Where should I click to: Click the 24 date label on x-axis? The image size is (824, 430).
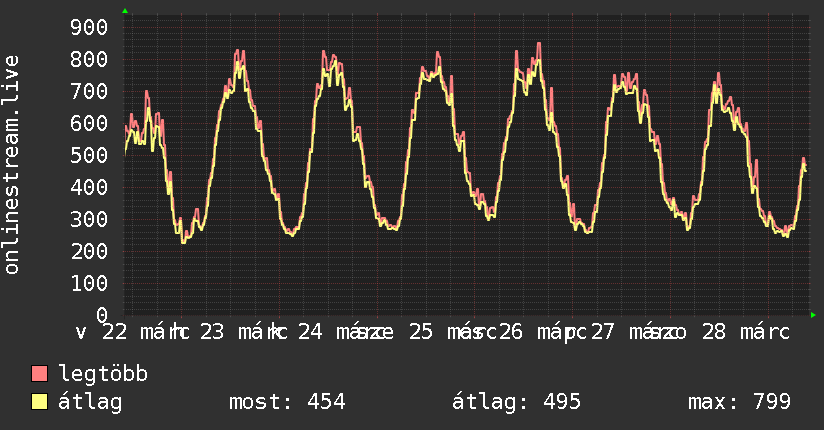coord(310,332)
